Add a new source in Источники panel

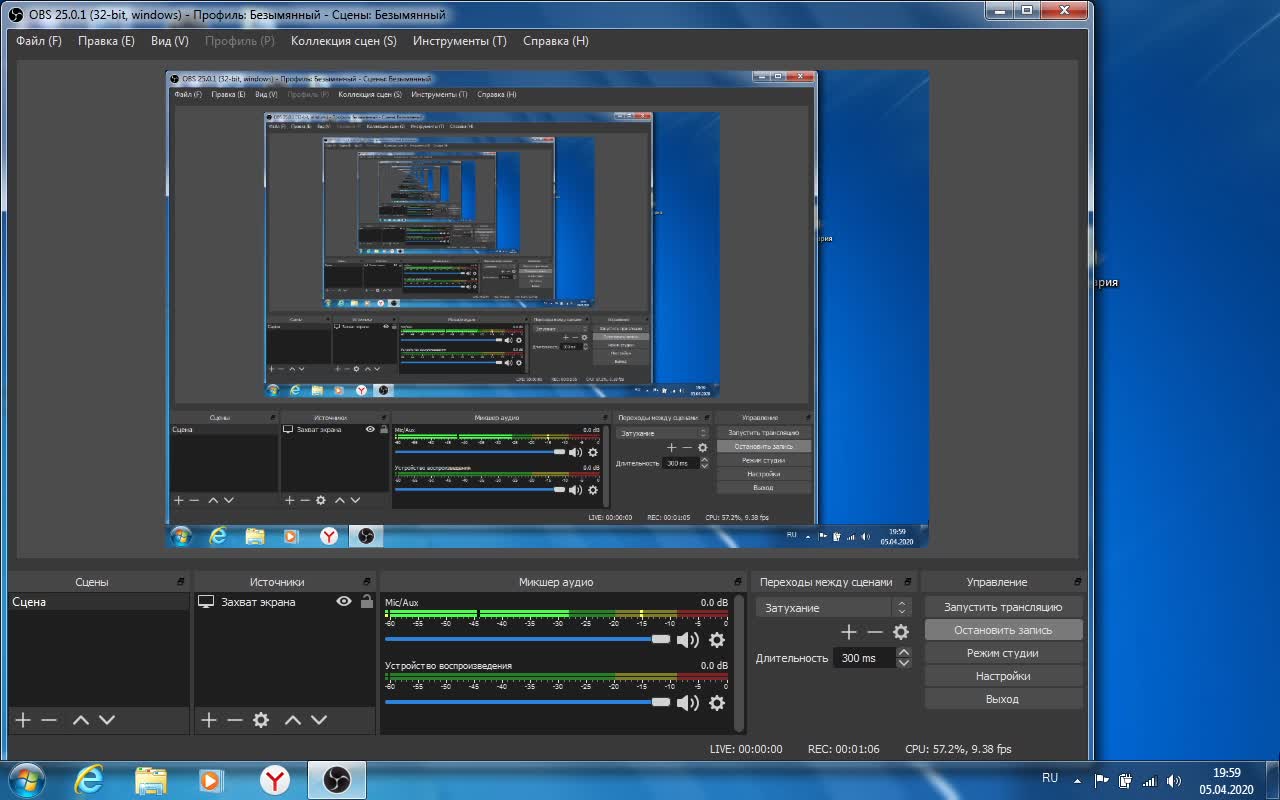pyautogui.click(x=209, y=720)
